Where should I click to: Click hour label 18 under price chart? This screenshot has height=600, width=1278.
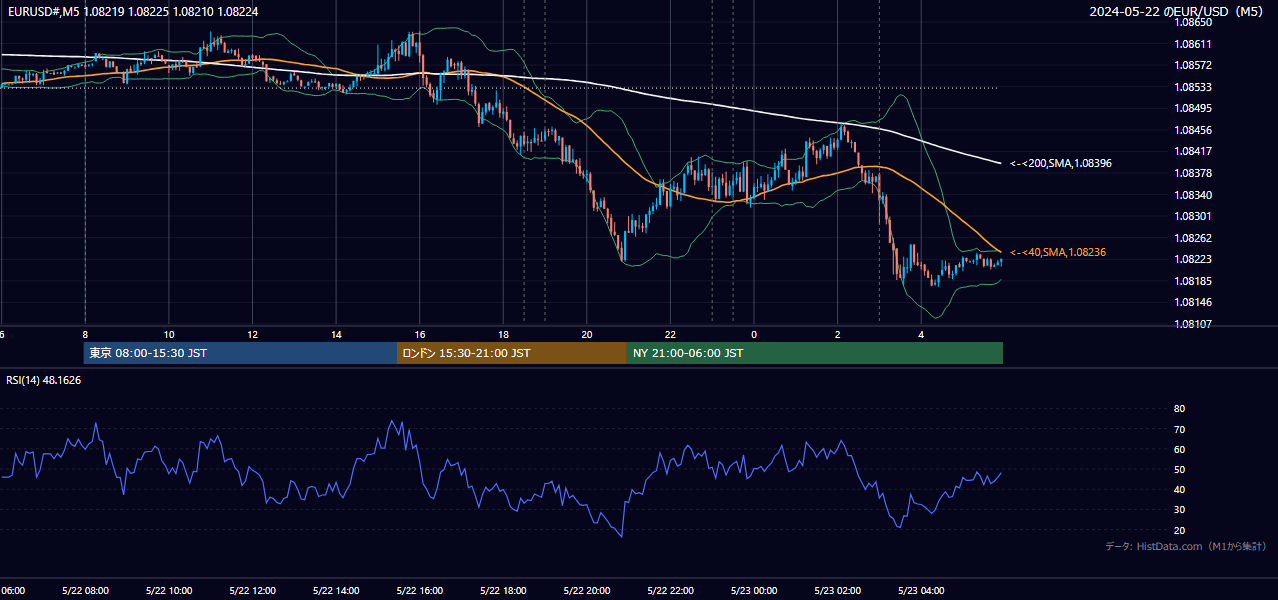click(x=503, y=334)
